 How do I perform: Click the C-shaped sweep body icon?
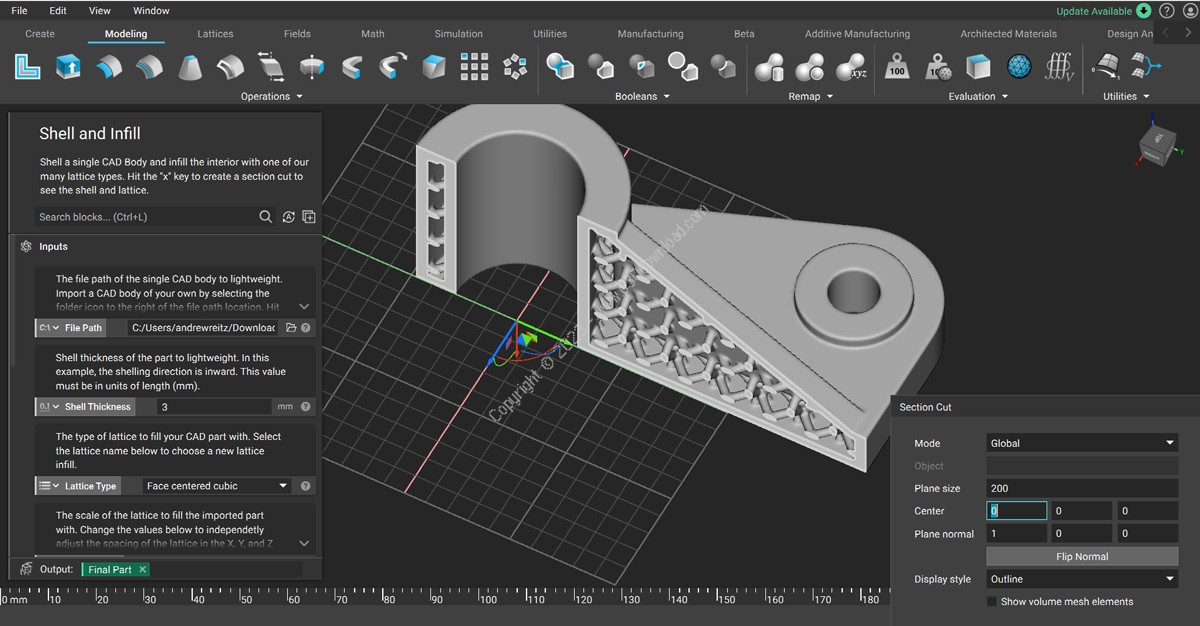point(352,67)
